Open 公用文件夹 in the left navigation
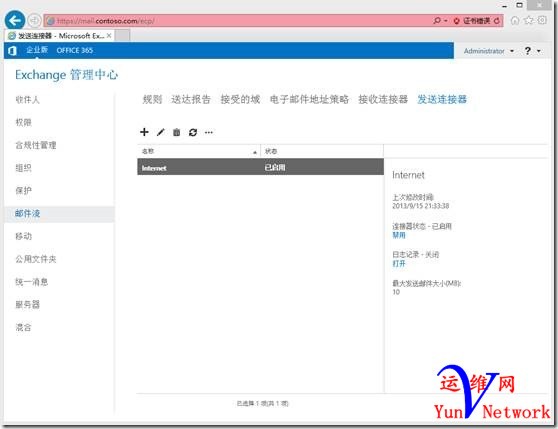 click(36, 259)
